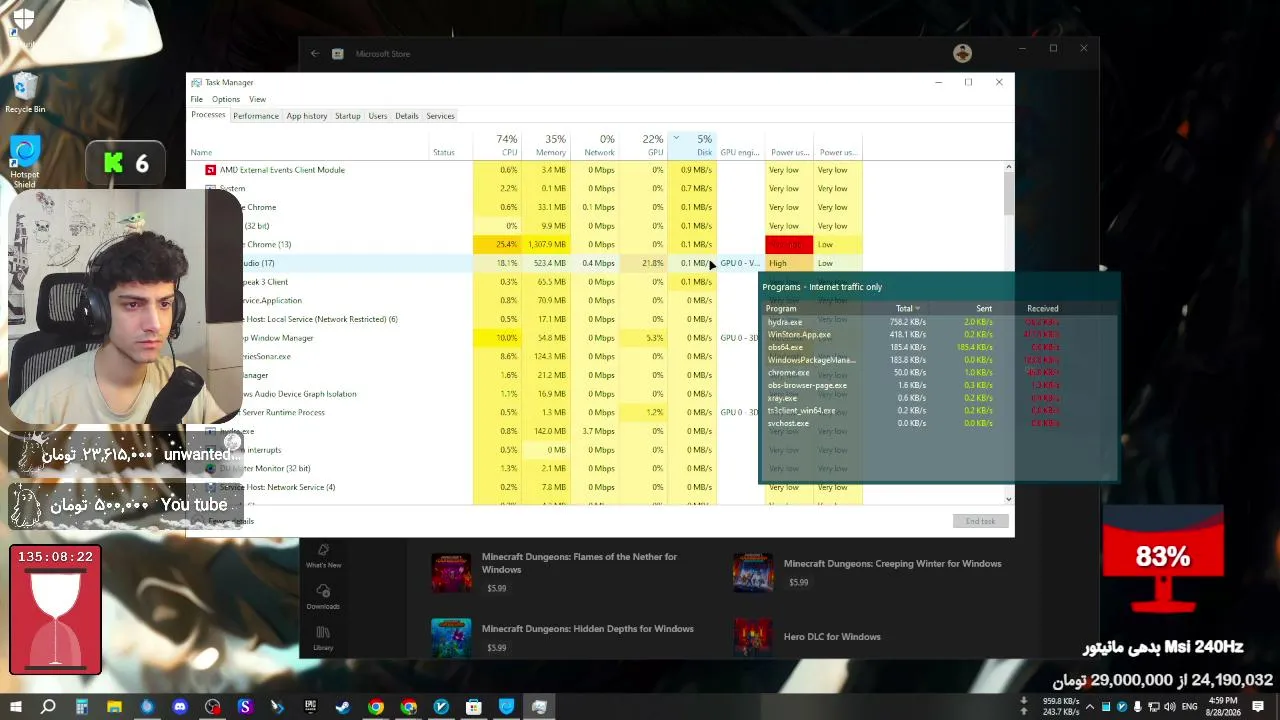Open OBS Studio from the taskbar
Screen dimensions: 1280x720
[x=212, y=707]
